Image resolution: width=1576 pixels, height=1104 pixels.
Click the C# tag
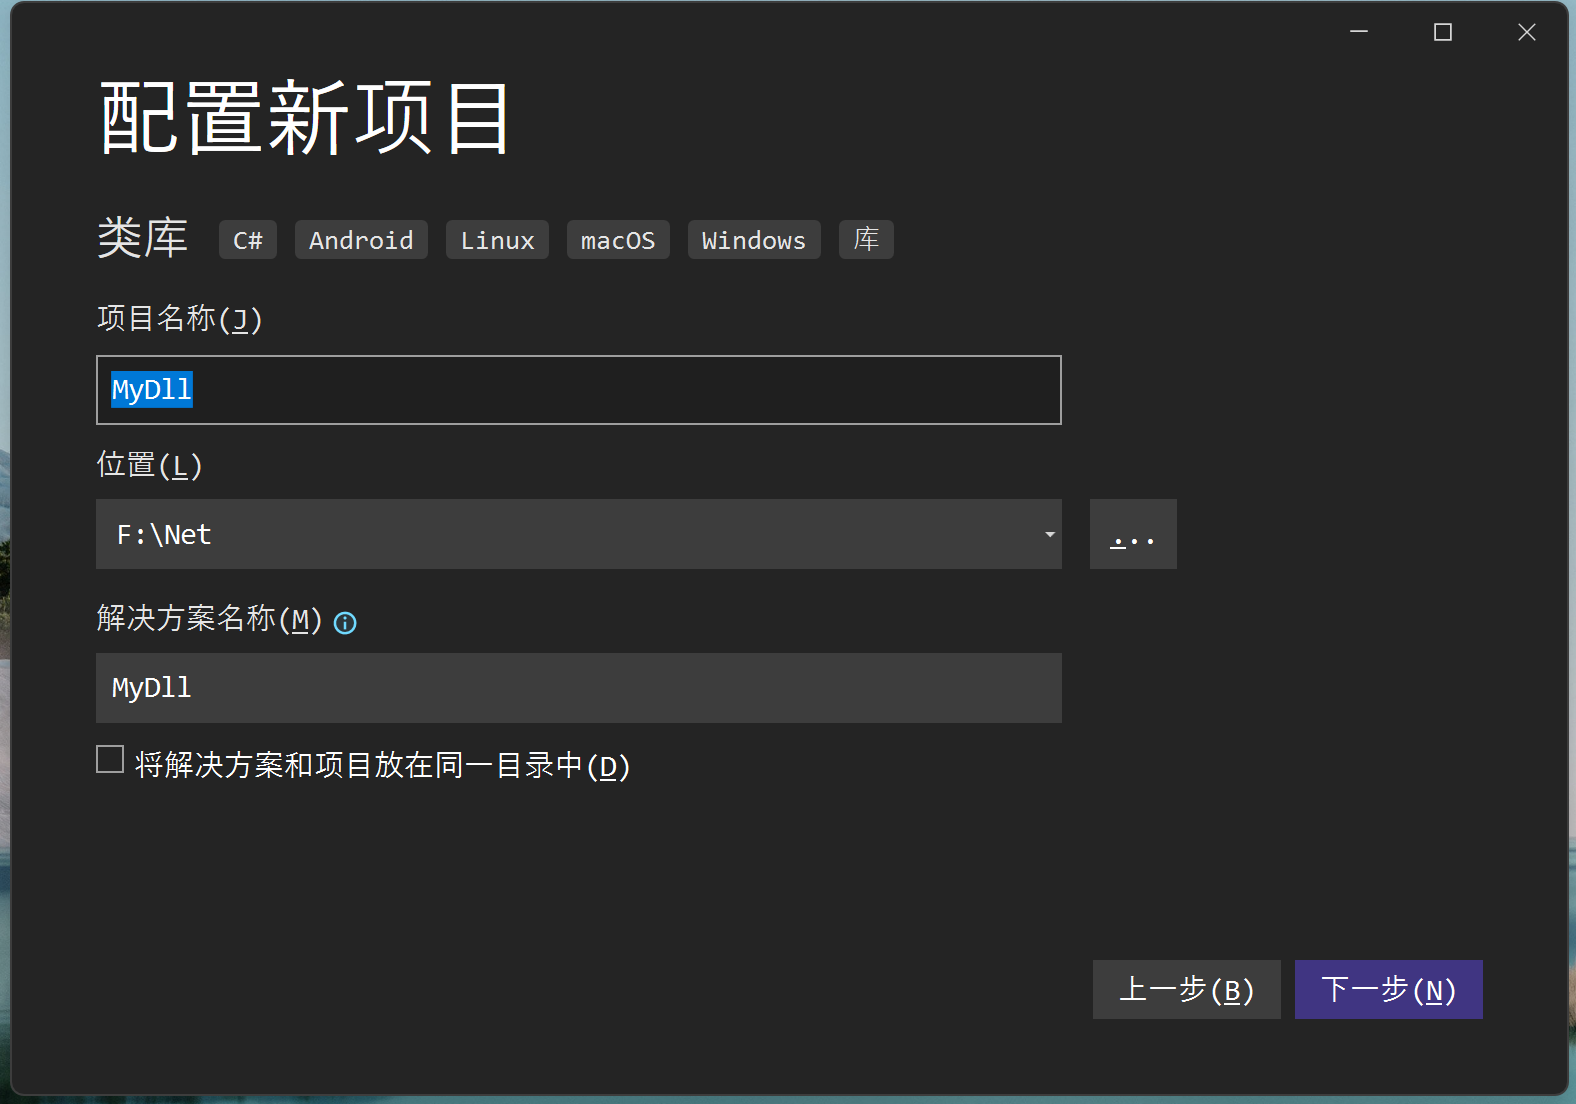(x=247, y=240)
